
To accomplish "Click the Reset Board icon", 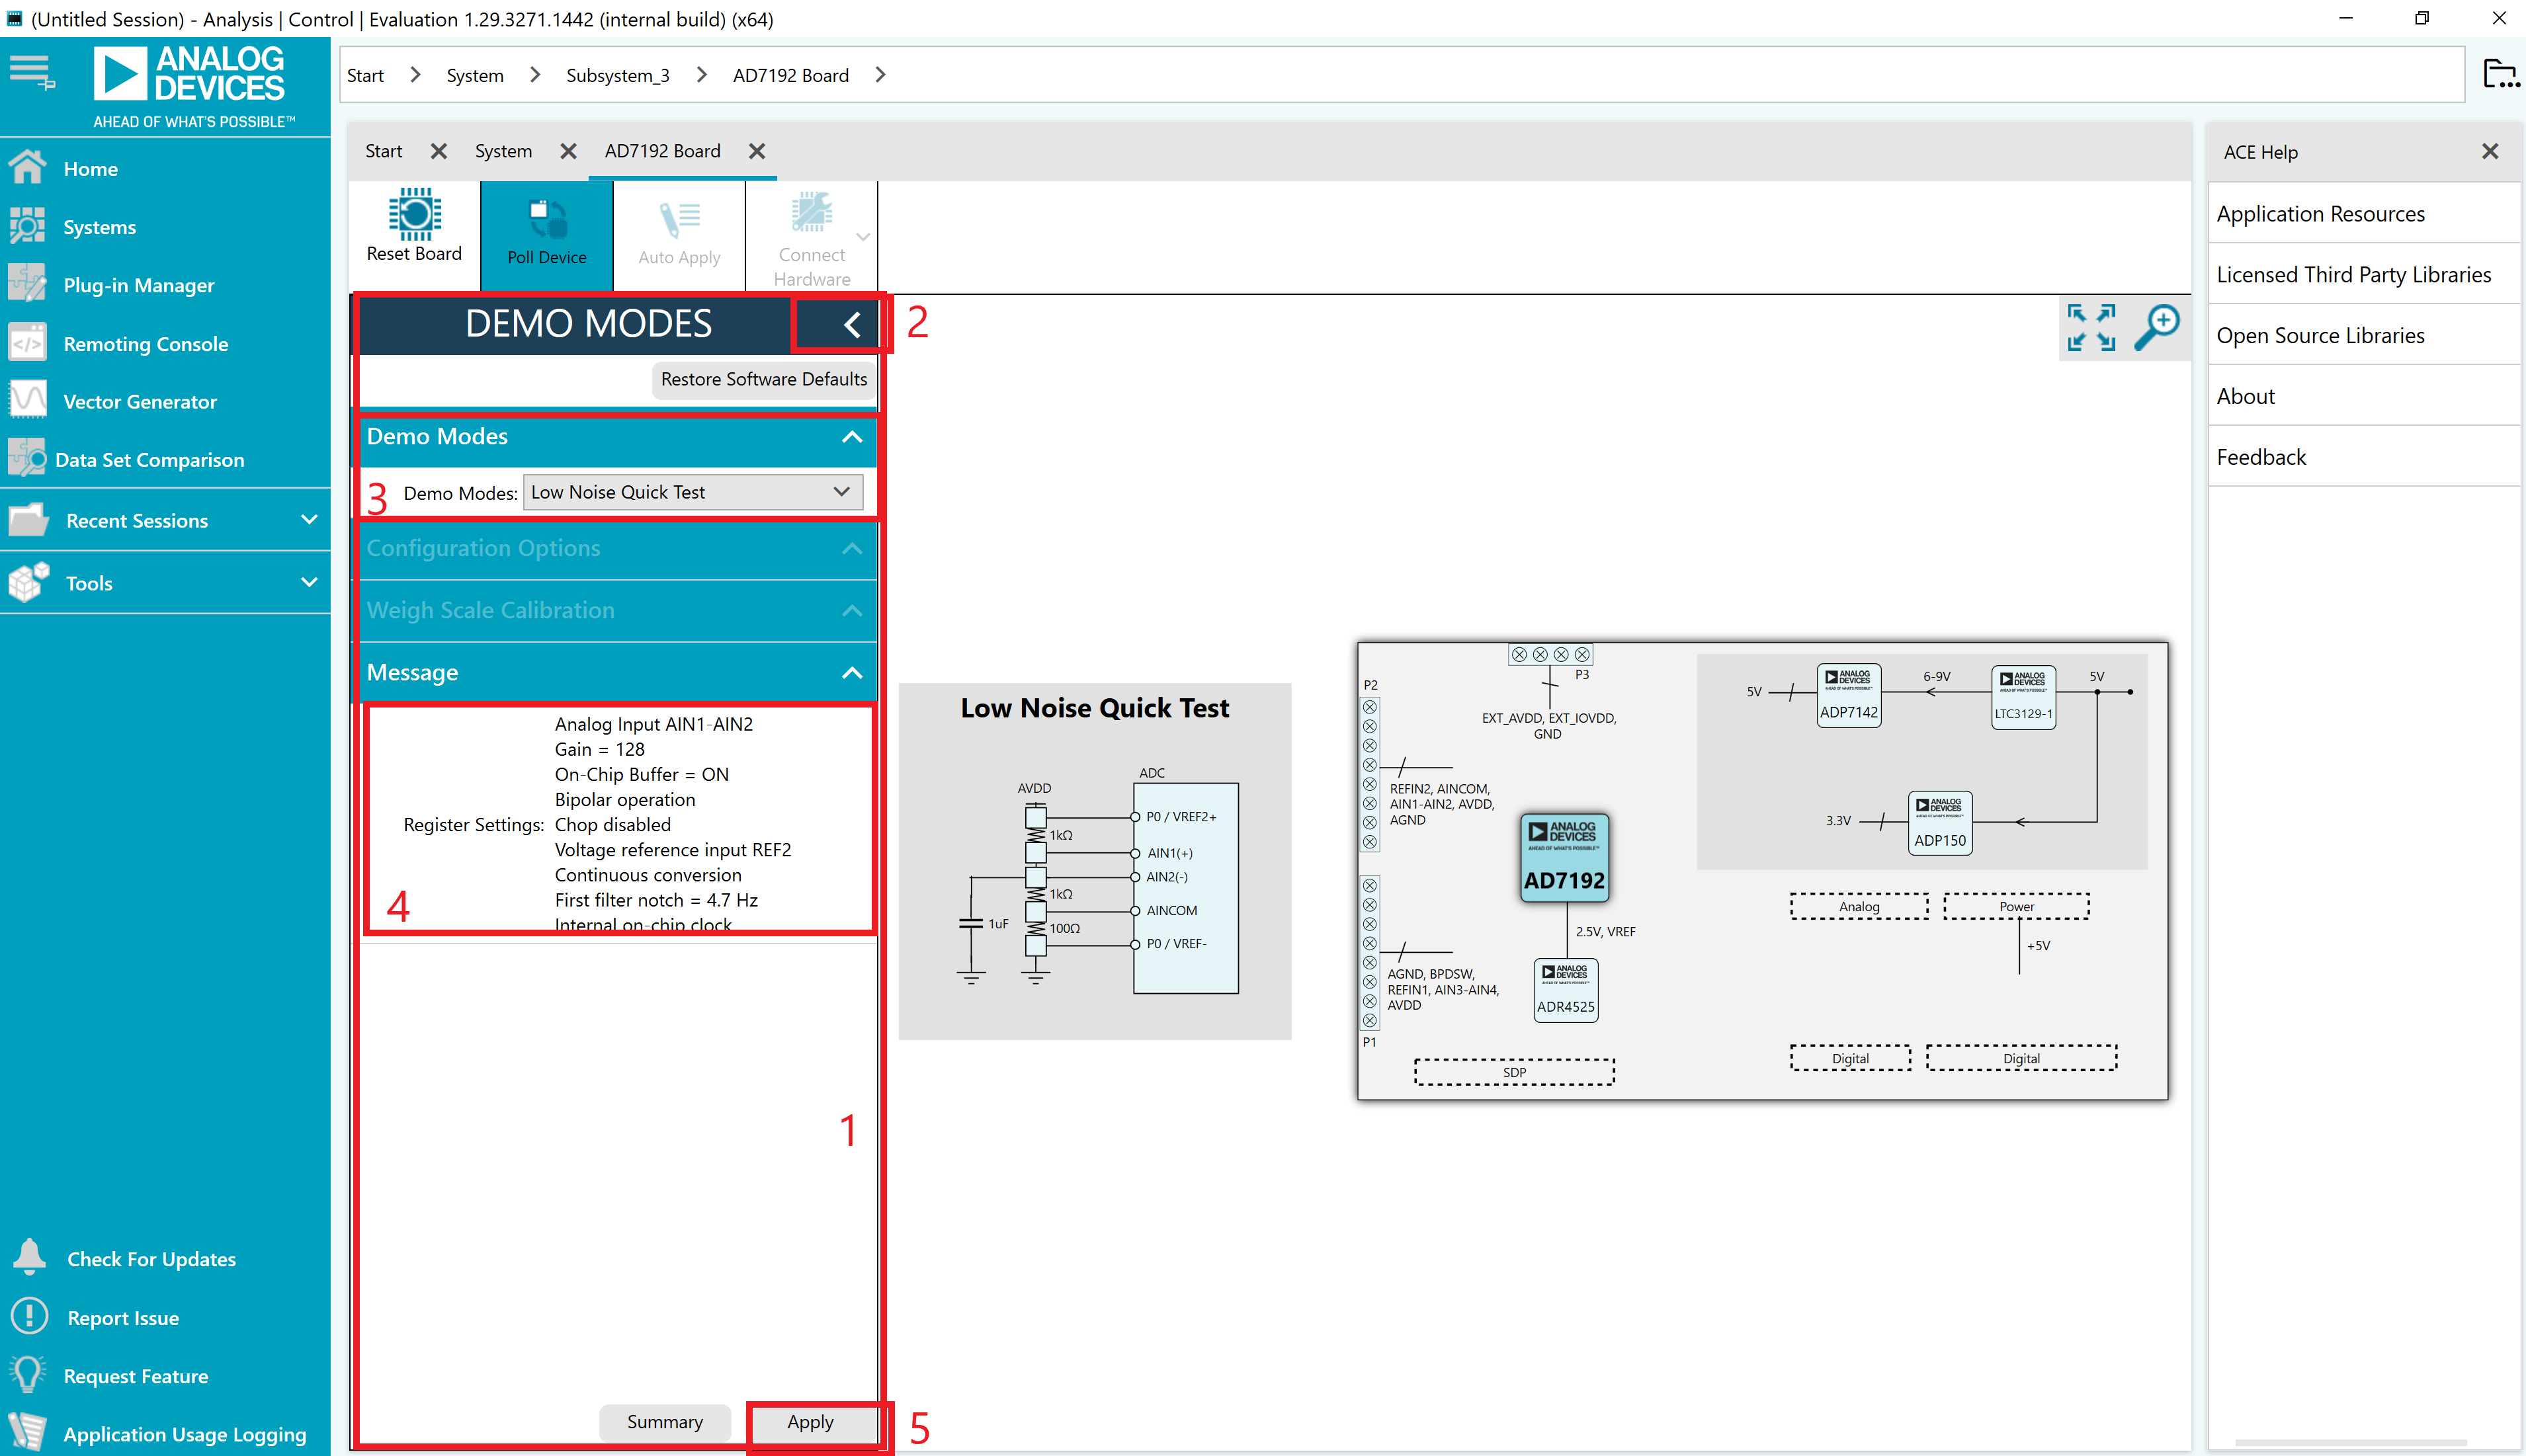I will point(414,214).
